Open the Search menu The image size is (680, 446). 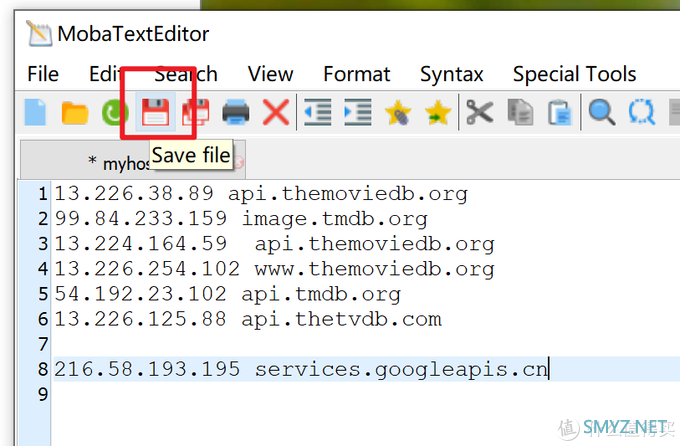pyautogui.click(x=186, y=74)
